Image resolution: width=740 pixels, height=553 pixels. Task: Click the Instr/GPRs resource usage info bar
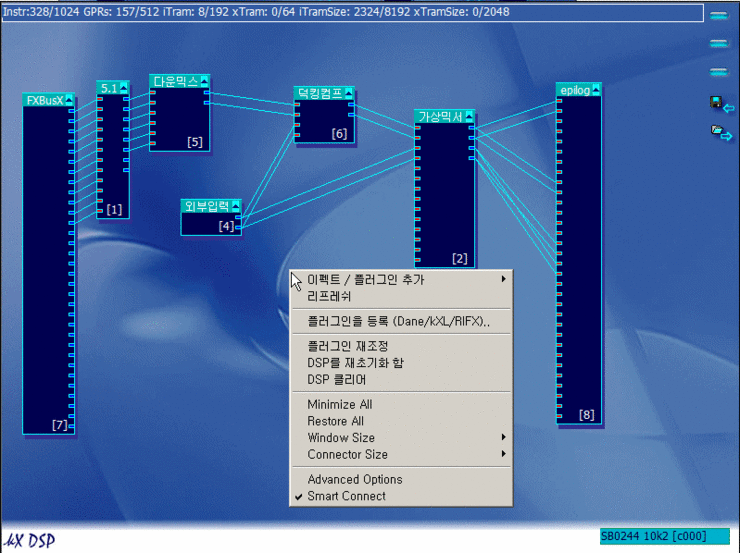pyautogui.click(x=353, y=12)
